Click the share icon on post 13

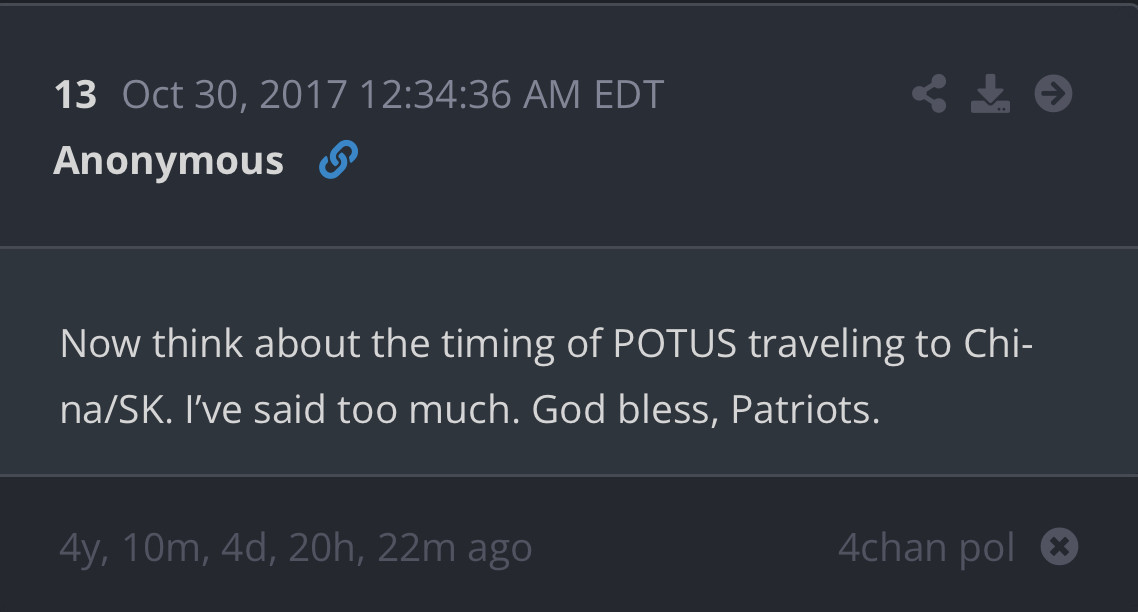pos(929,95)
